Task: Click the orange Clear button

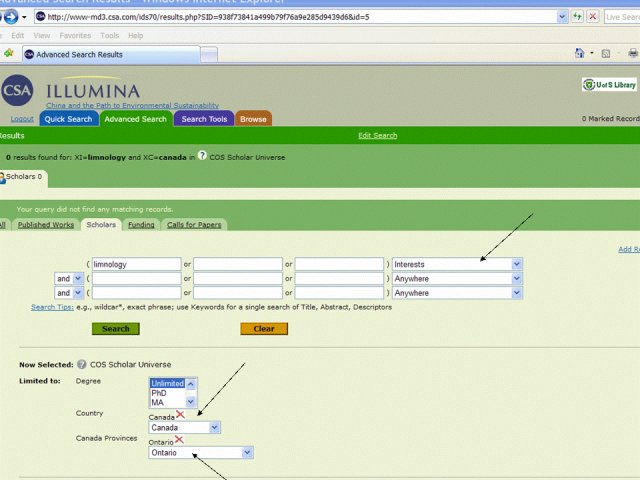Action: click(x=264, y=329)
